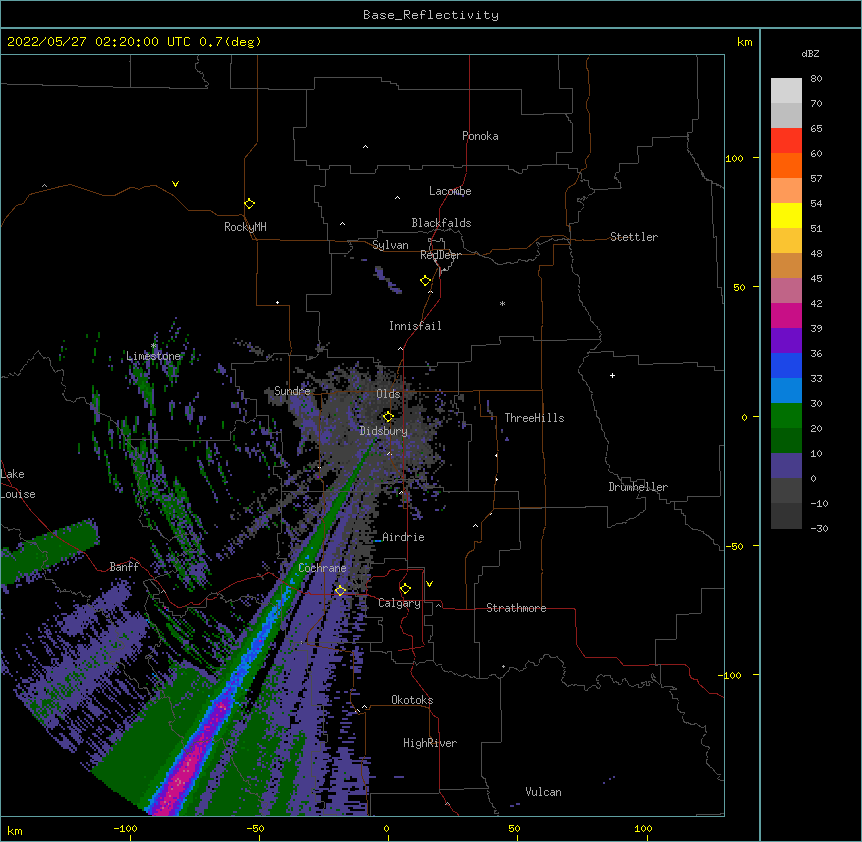Click the bottom axis tick label 50
Viewport: 862px width, 842px height.
tap(513, 828)
